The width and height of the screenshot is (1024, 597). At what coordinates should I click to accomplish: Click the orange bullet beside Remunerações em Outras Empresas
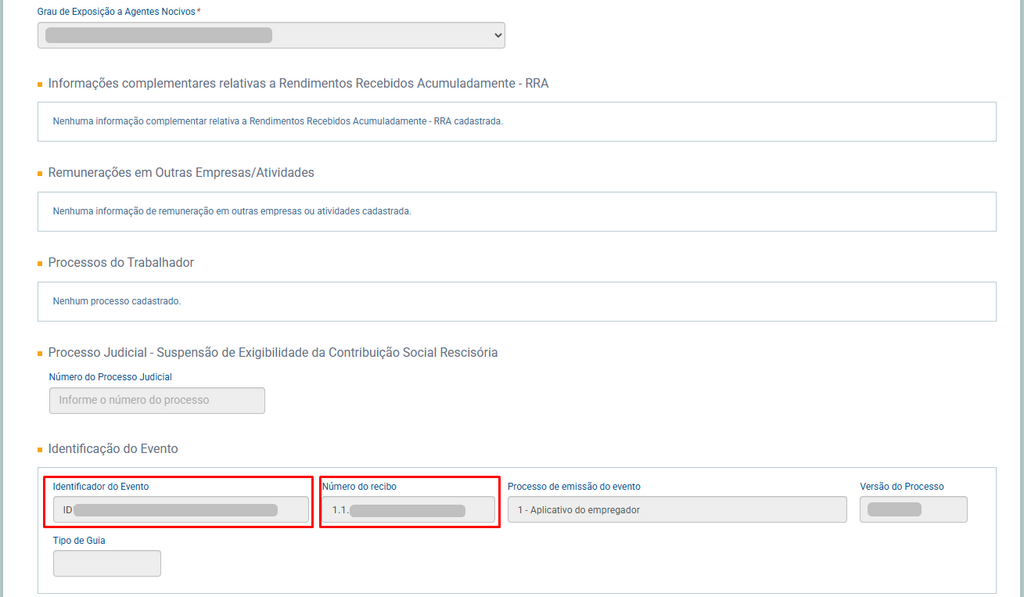(40, 174)
